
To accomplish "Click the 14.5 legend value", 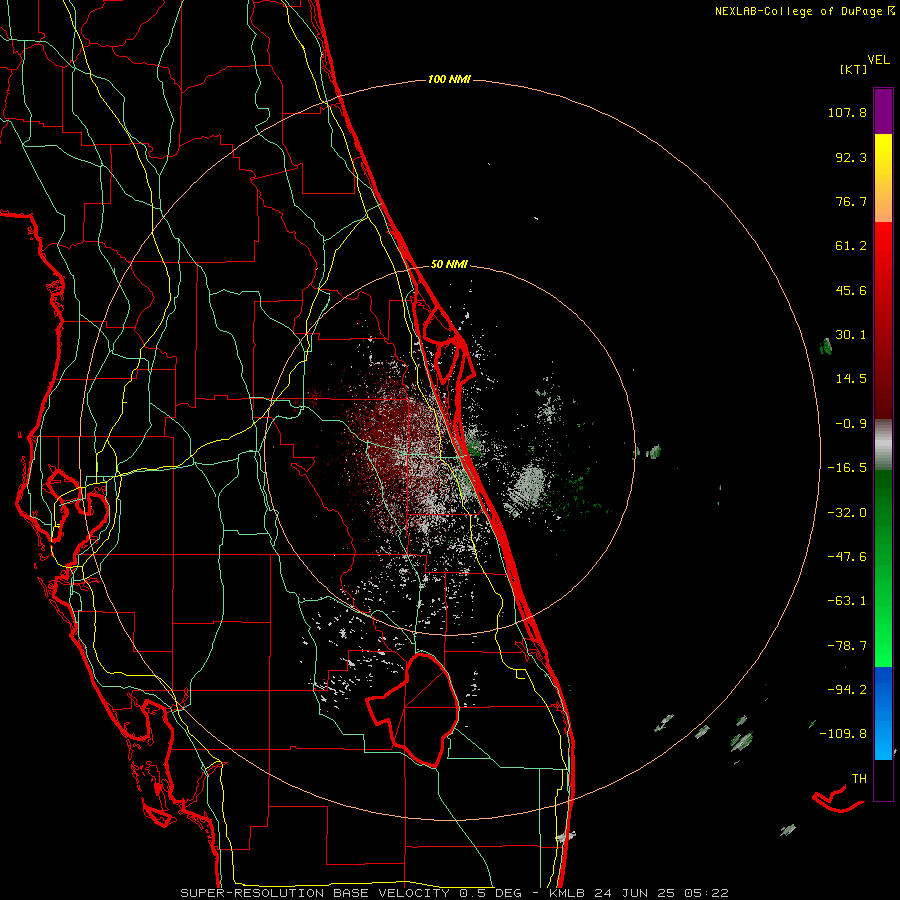I will click(x=851, y=379).
